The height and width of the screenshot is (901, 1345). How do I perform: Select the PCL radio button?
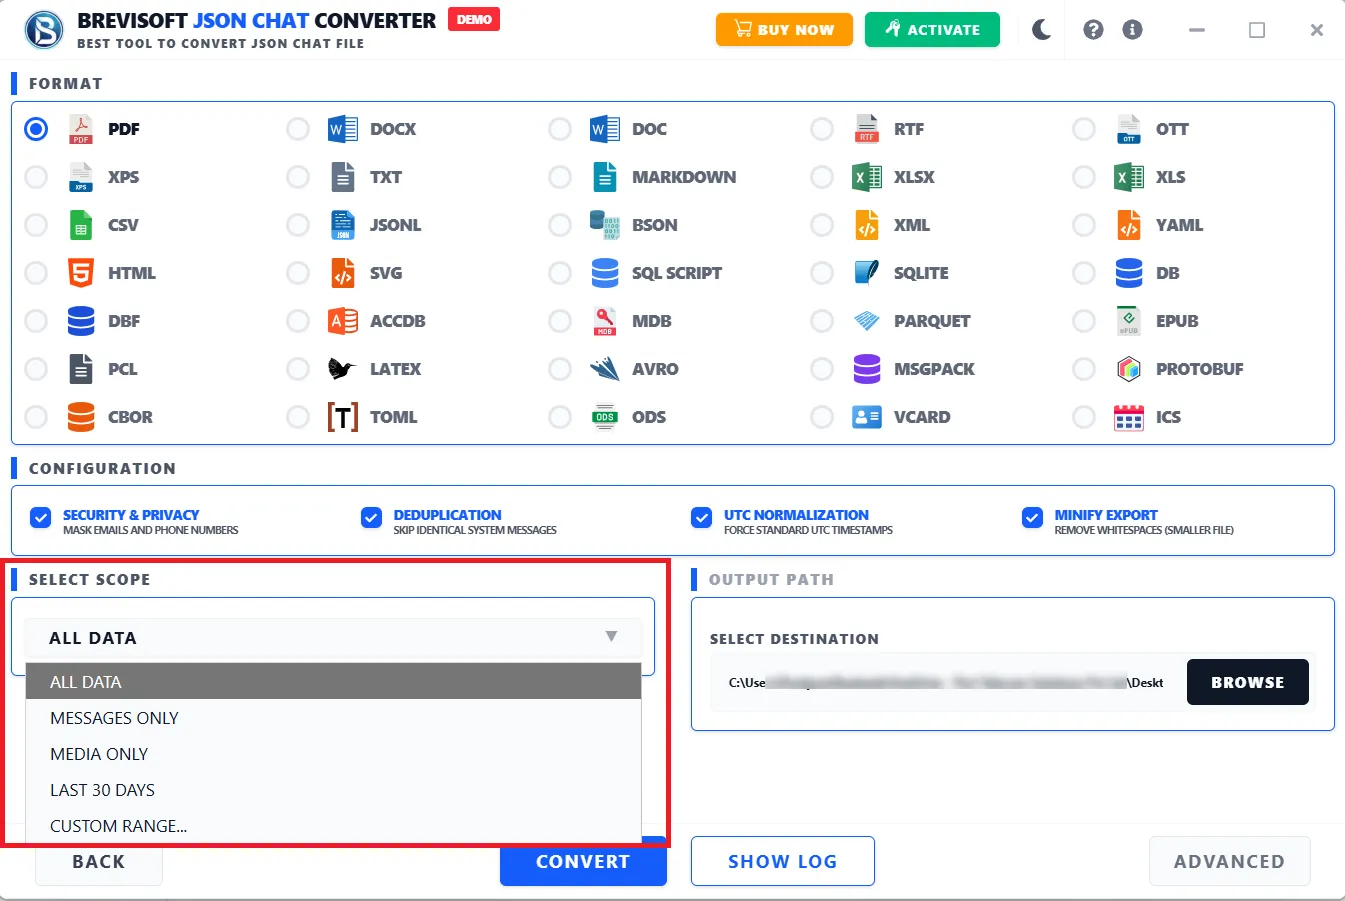coord(36,369)
